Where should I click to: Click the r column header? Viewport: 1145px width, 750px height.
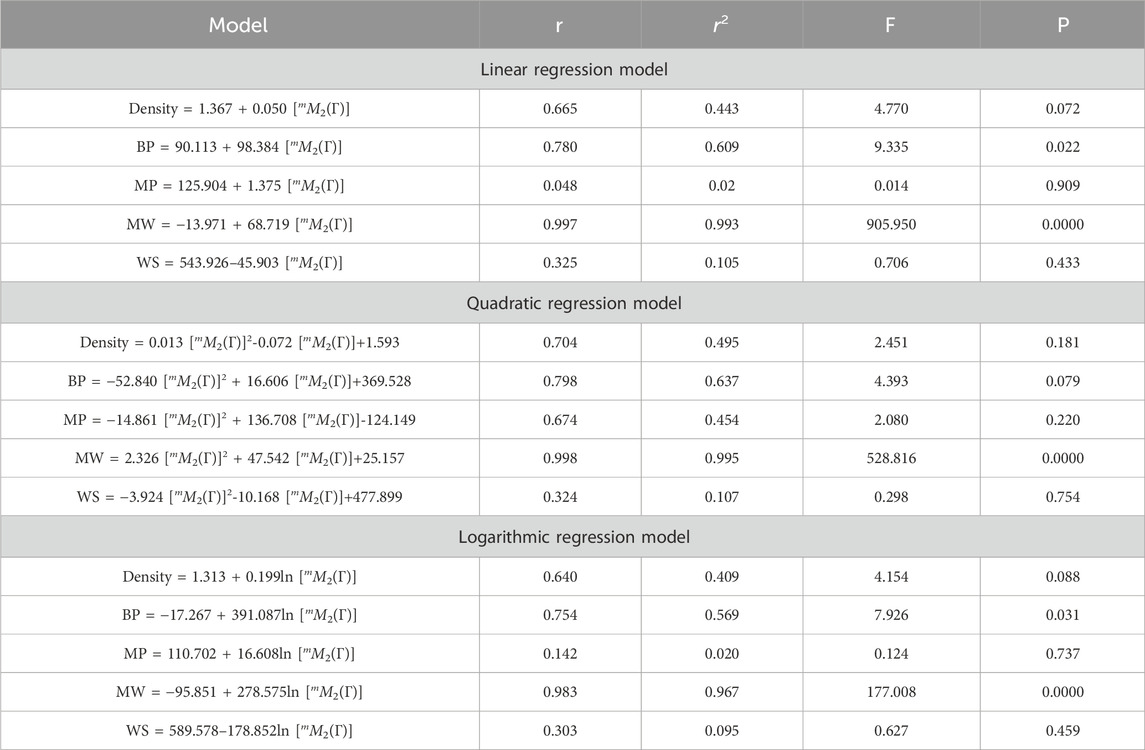pyautogui.click(x=559, y=25)
